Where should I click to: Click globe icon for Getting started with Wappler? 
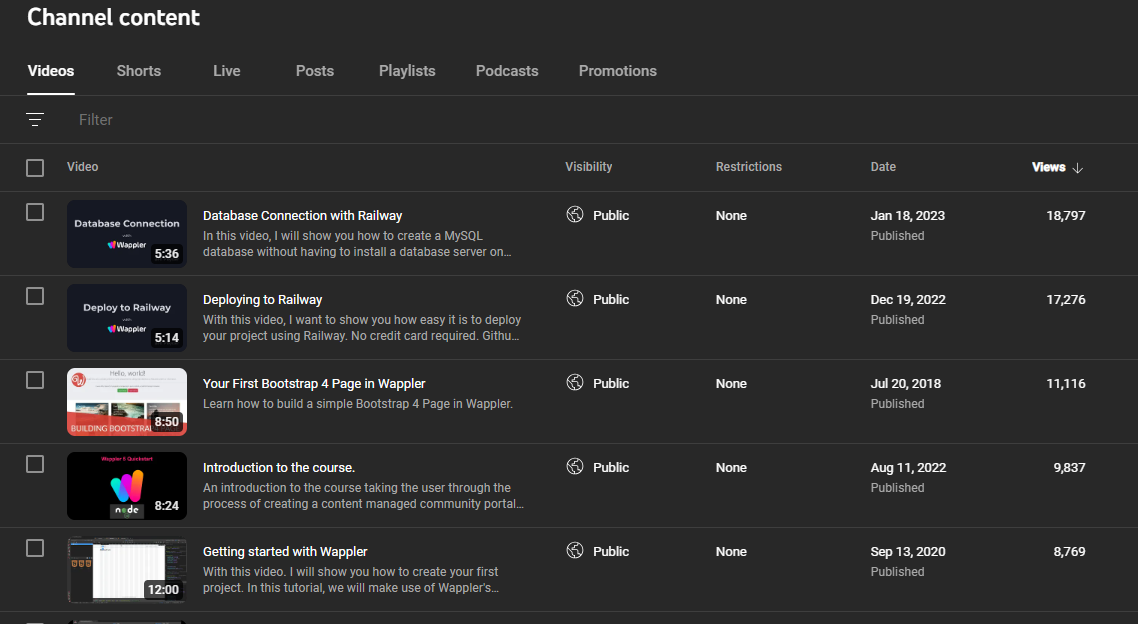click(575, 551)
